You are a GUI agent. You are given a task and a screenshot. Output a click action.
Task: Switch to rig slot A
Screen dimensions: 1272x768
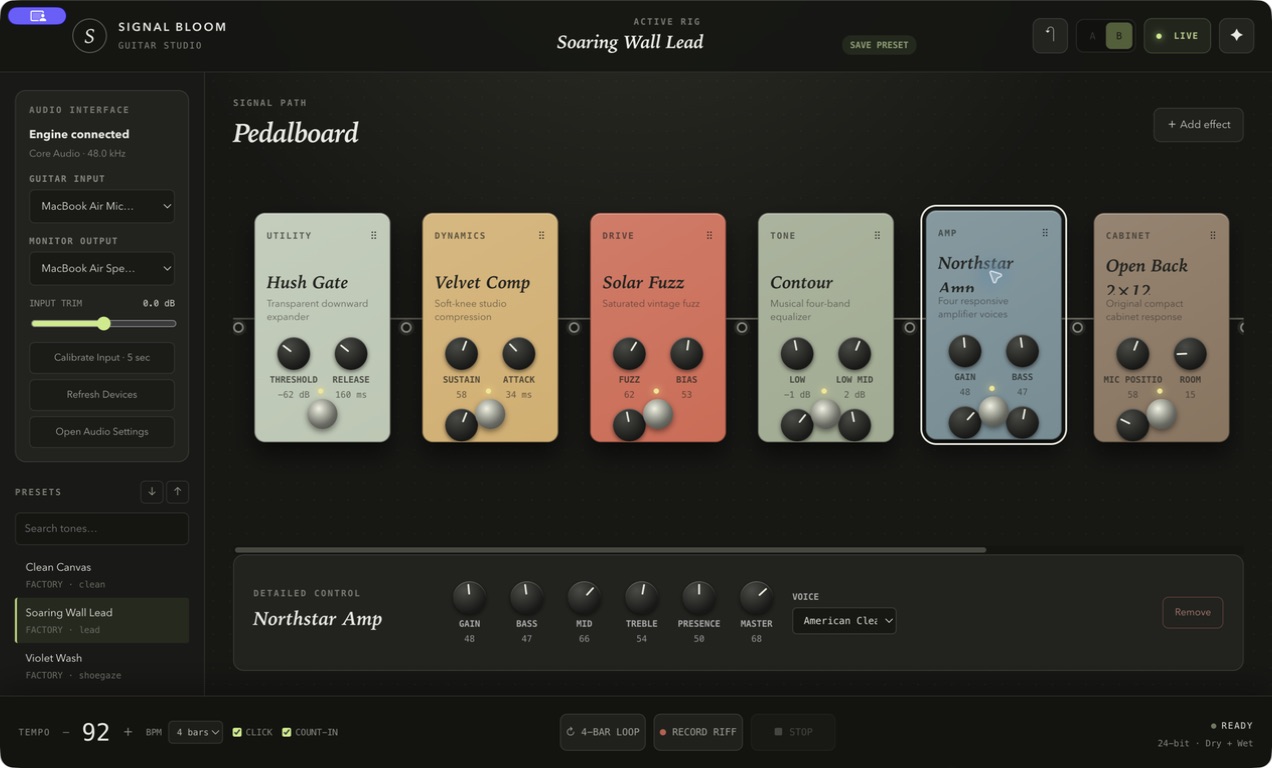point(1092,36)
